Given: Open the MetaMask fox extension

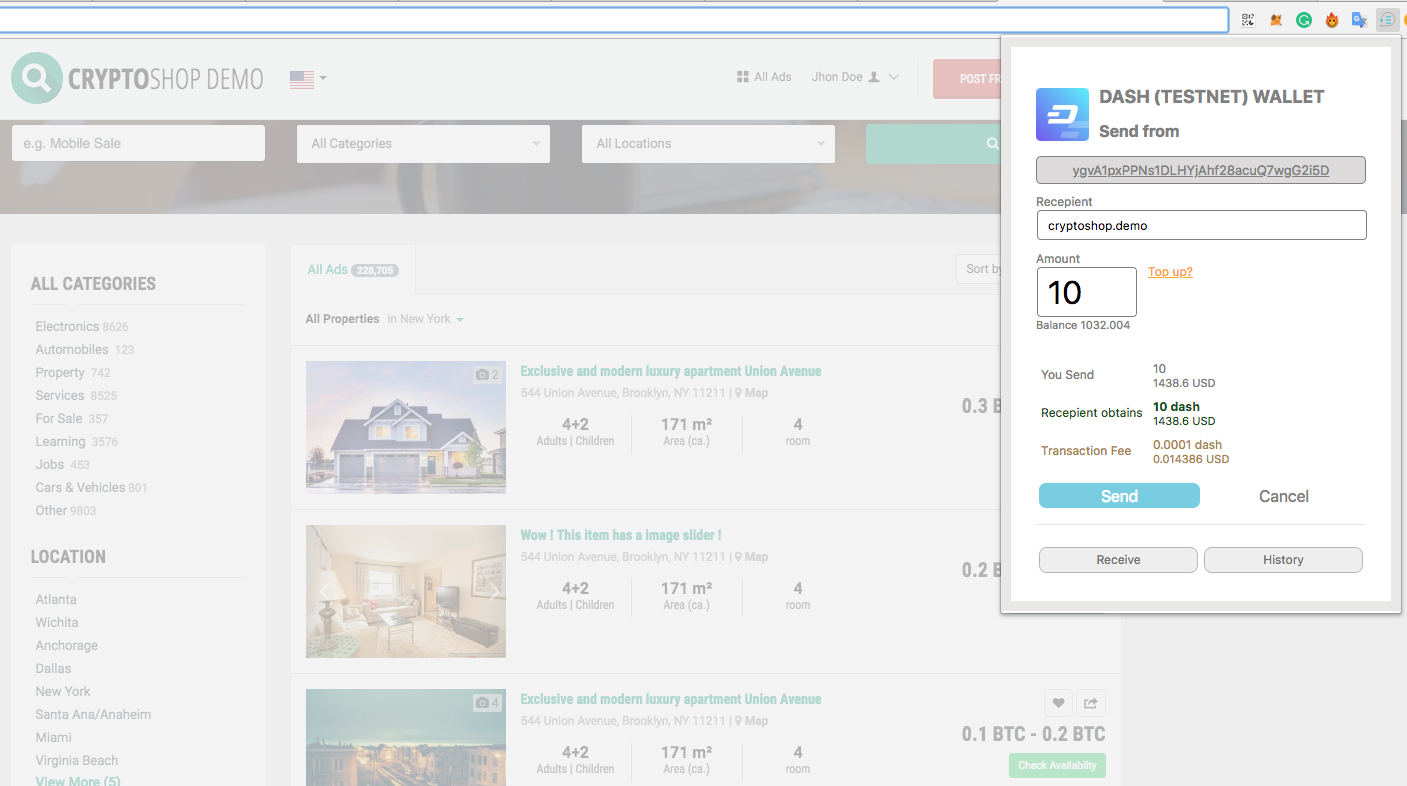Looking at the screenshot, I should coord(1276,20).
